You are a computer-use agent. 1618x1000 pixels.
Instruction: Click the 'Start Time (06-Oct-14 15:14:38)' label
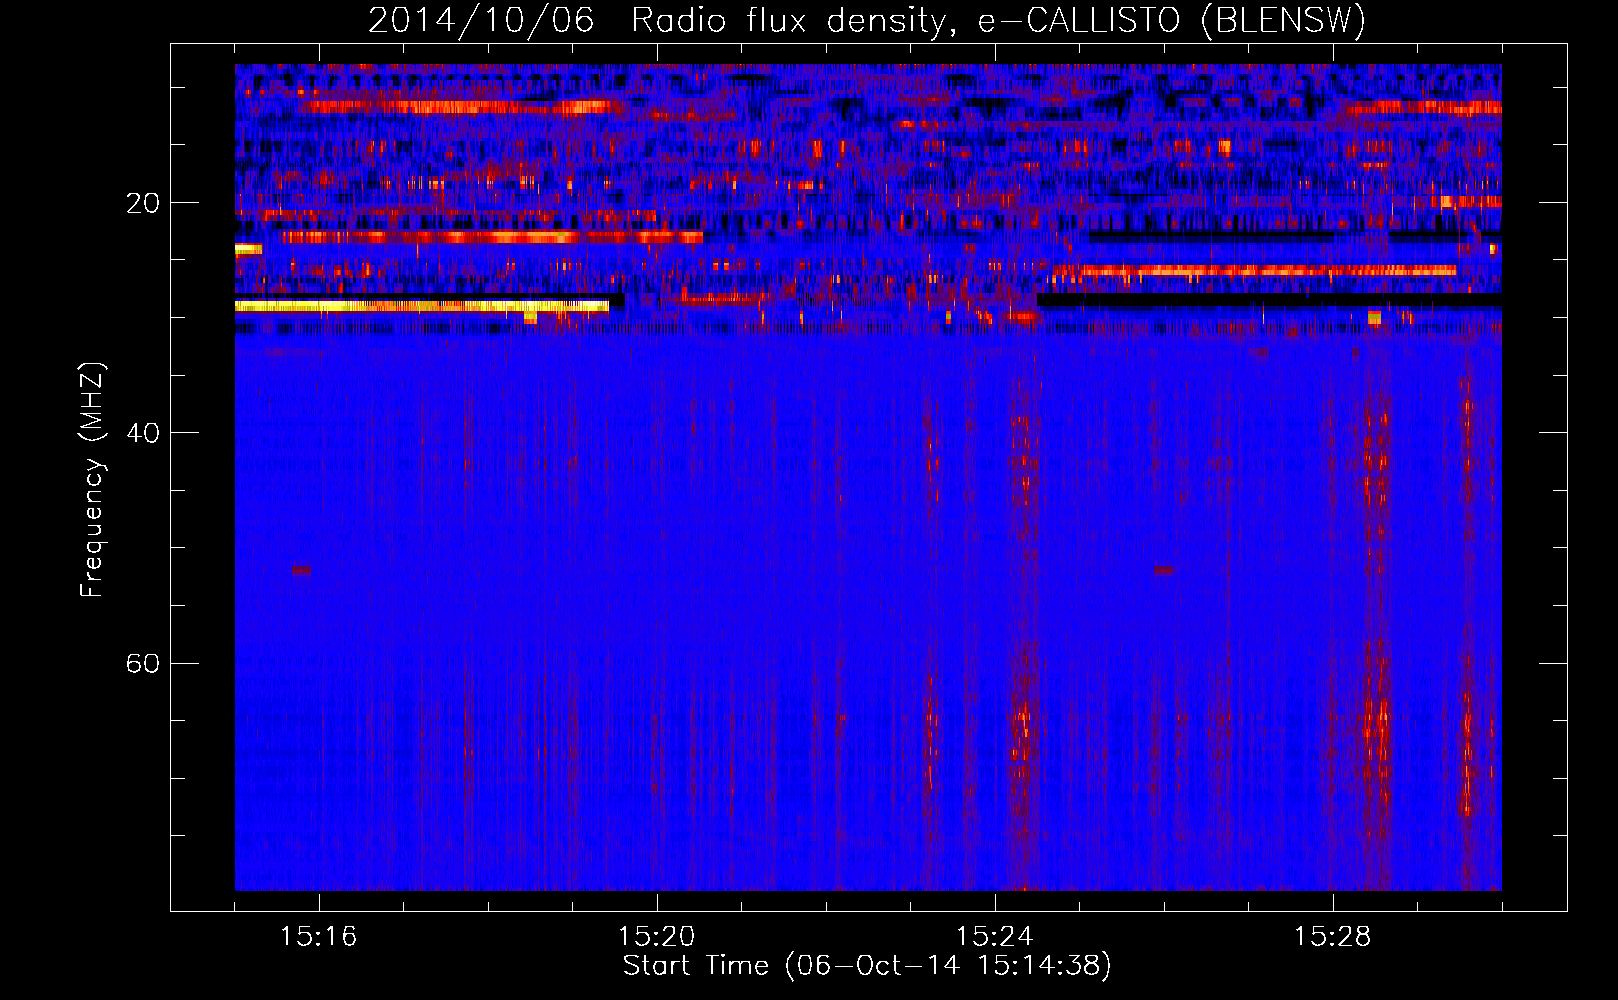[x=867, y=966]
